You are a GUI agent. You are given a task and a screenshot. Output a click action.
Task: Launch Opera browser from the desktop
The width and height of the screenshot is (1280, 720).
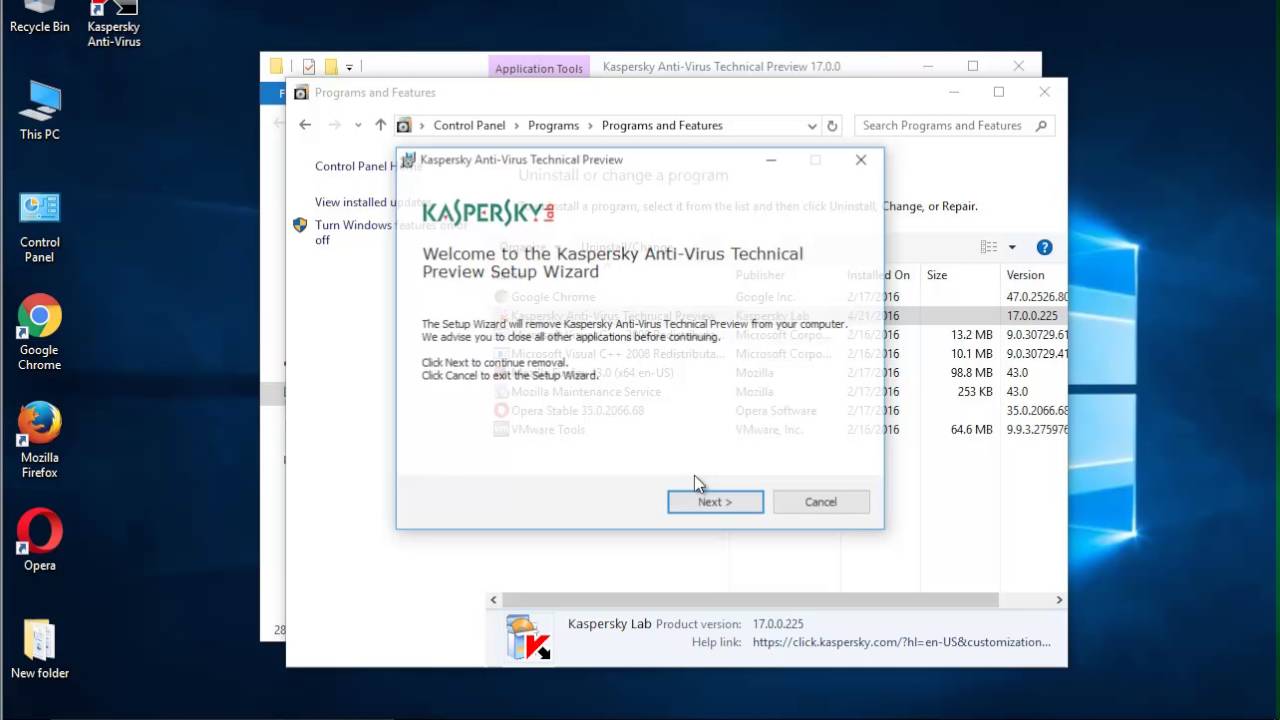click(40, 540)
